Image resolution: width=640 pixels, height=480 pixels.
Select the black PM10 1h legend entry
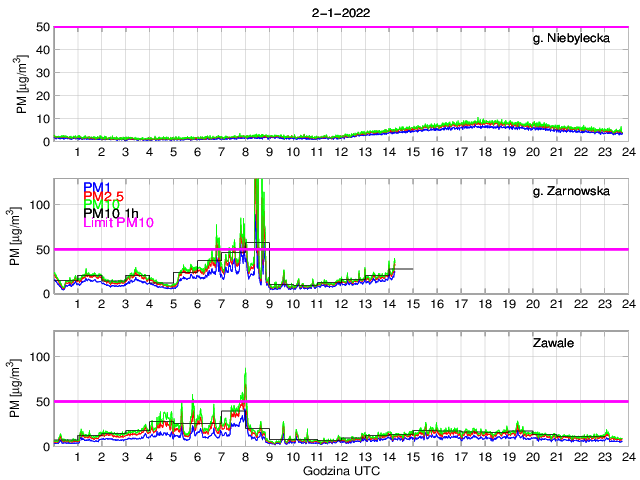tap(112, 213)
